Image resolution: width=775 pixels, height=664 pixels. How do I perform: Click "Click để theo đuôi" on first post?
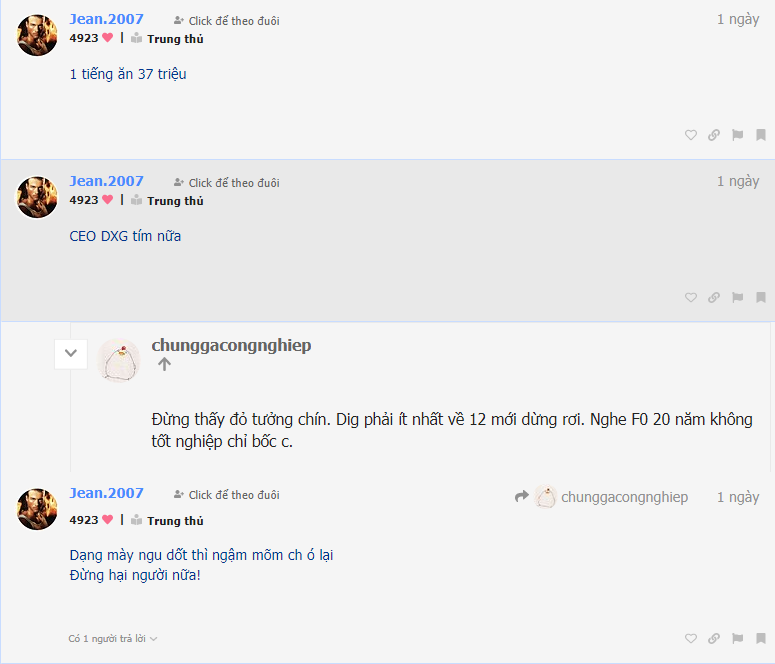227,21
